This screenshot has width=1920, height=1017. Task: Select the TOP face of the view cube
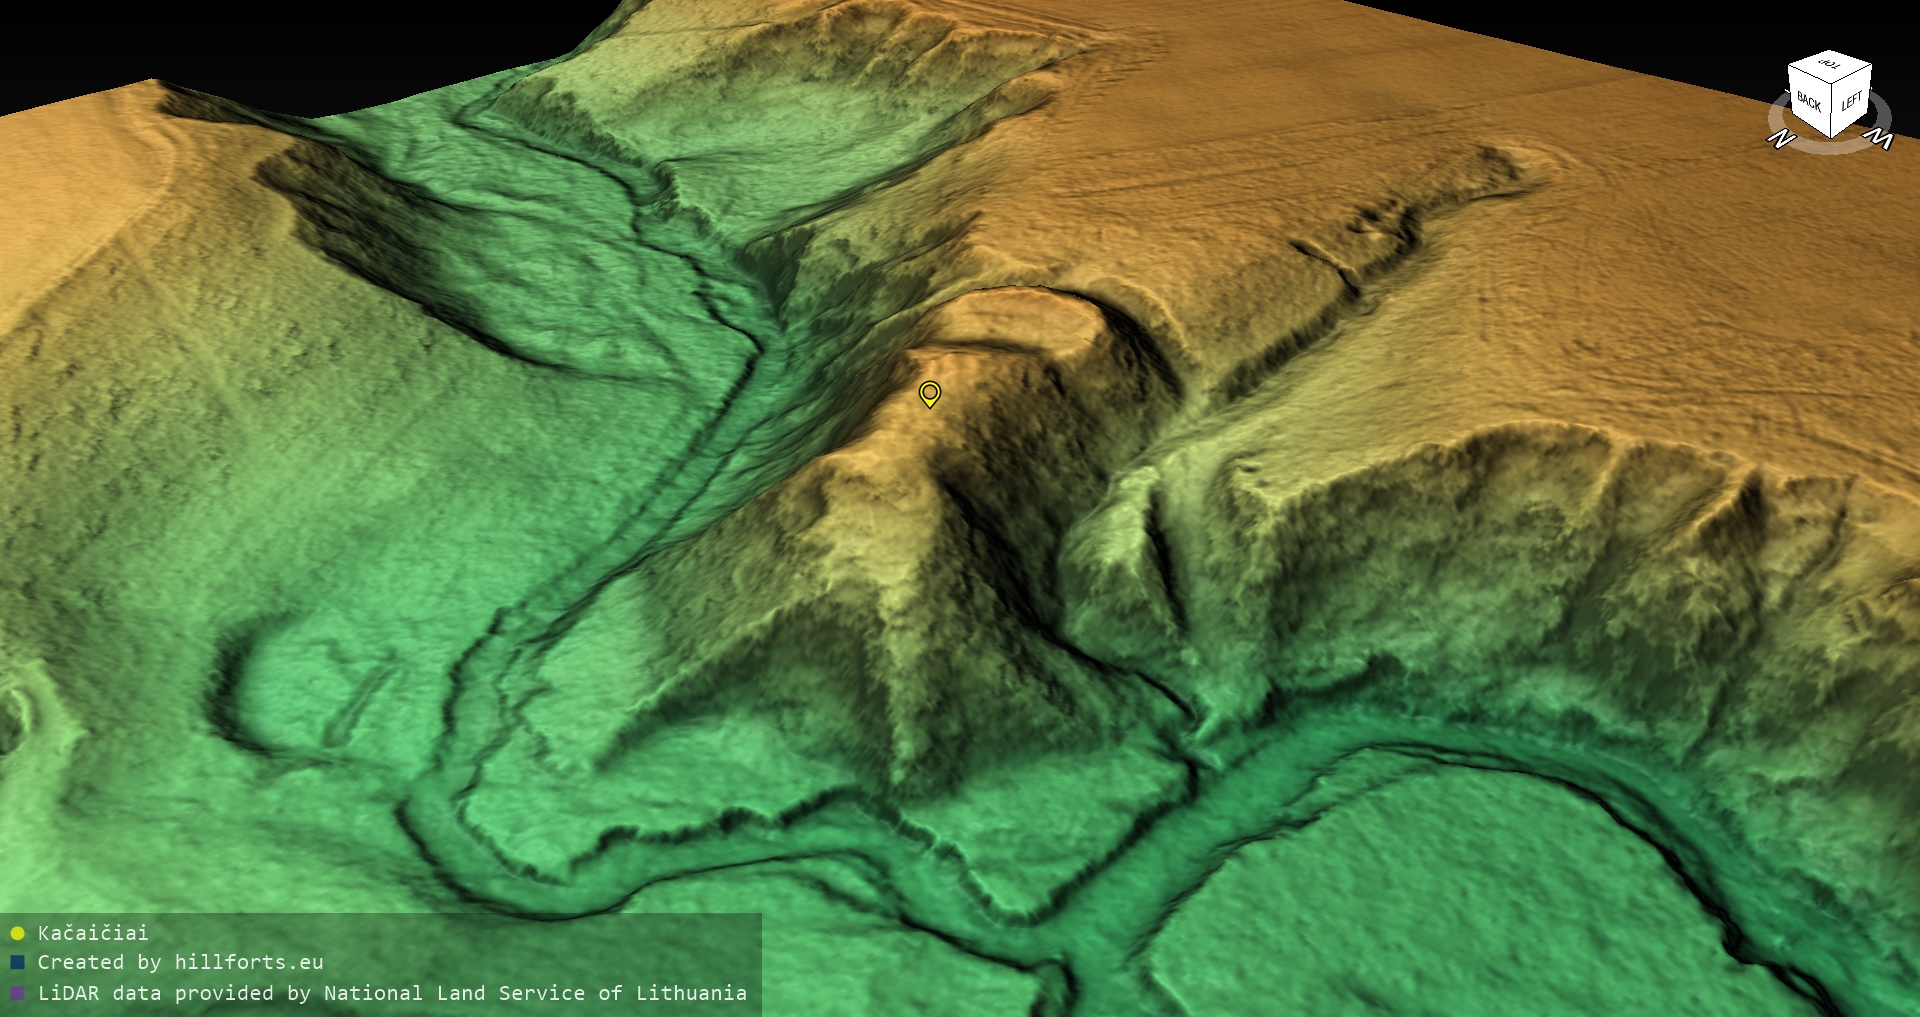tap(1830, 66)
